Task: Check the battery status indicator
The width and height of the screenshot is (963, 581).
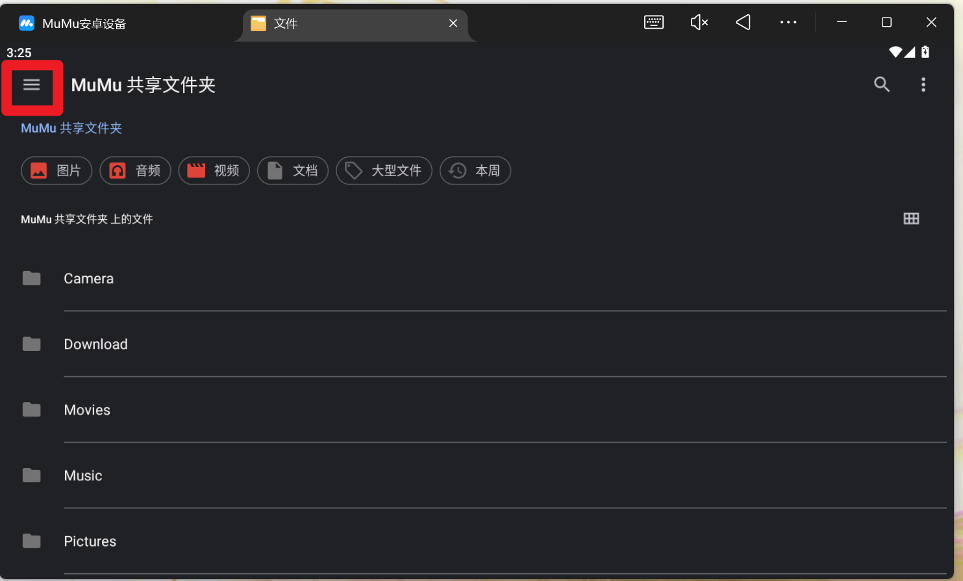Action: (x=923, y=52)
